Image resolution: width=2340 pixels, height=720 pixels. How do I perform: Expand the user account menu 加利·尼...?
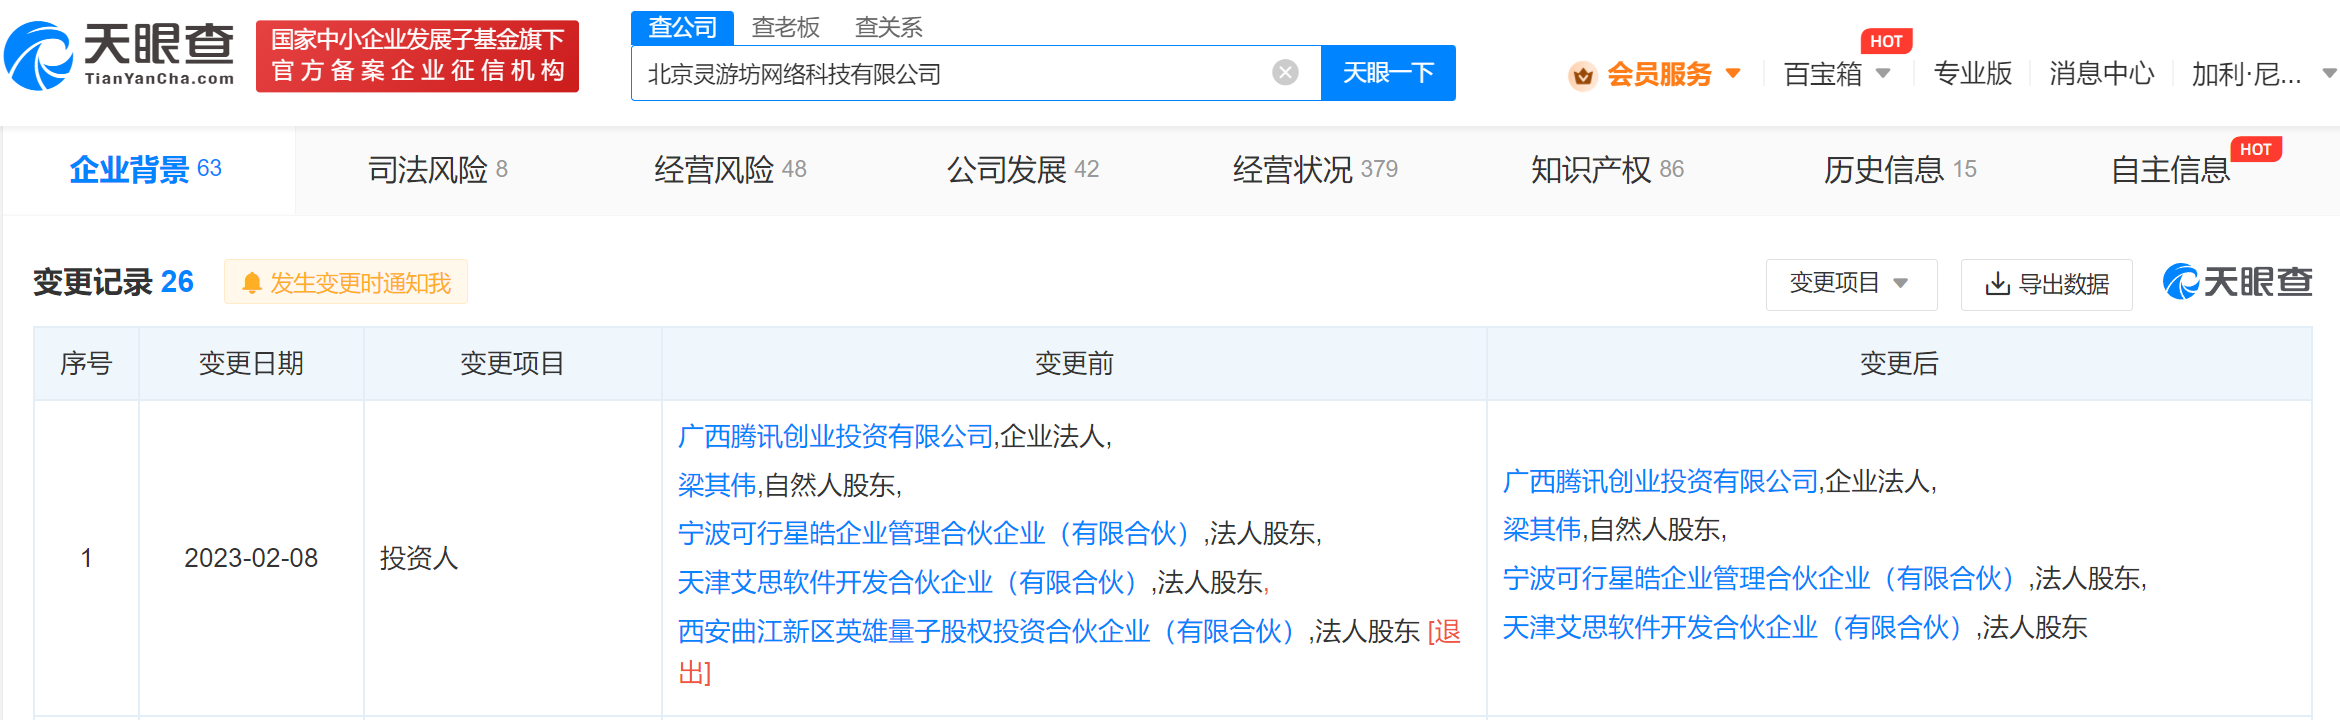coord(2263,74)
